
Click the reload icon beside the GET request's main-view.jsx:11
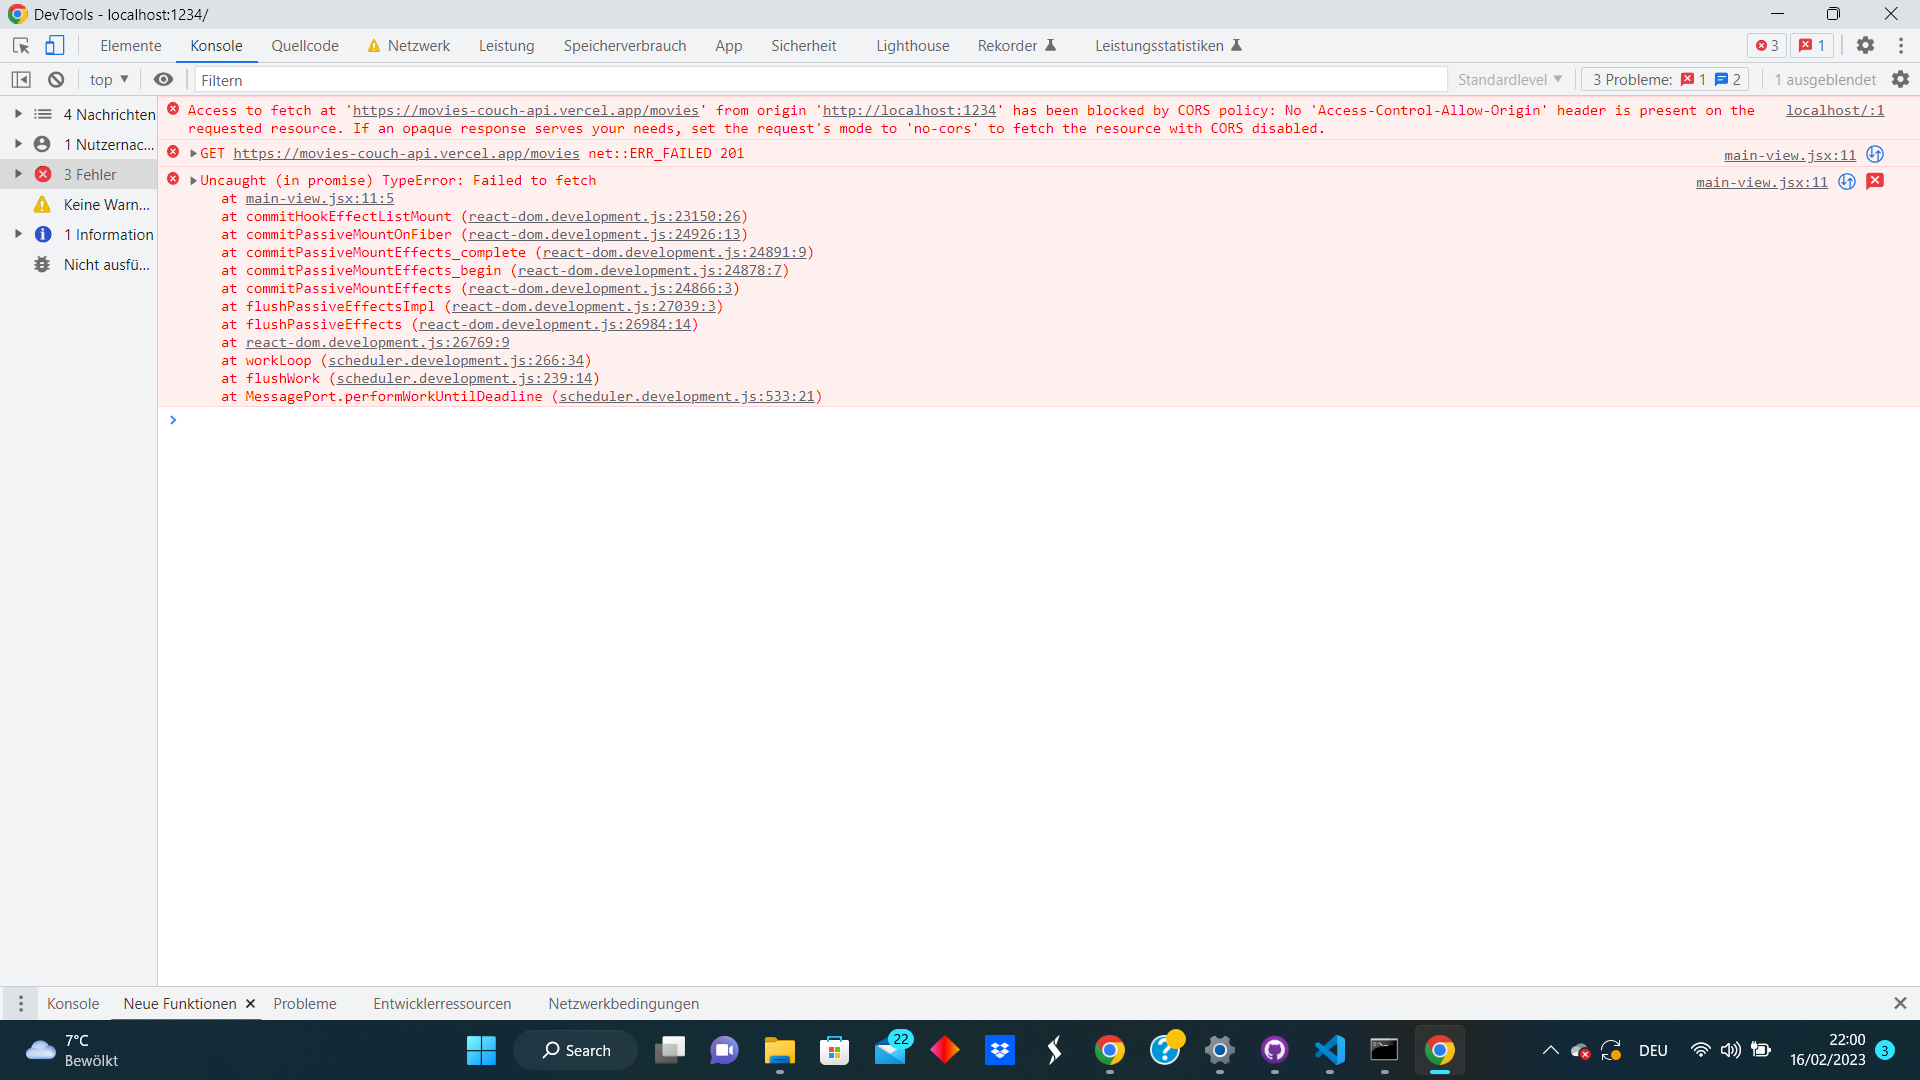click(x=1876, y=155)
